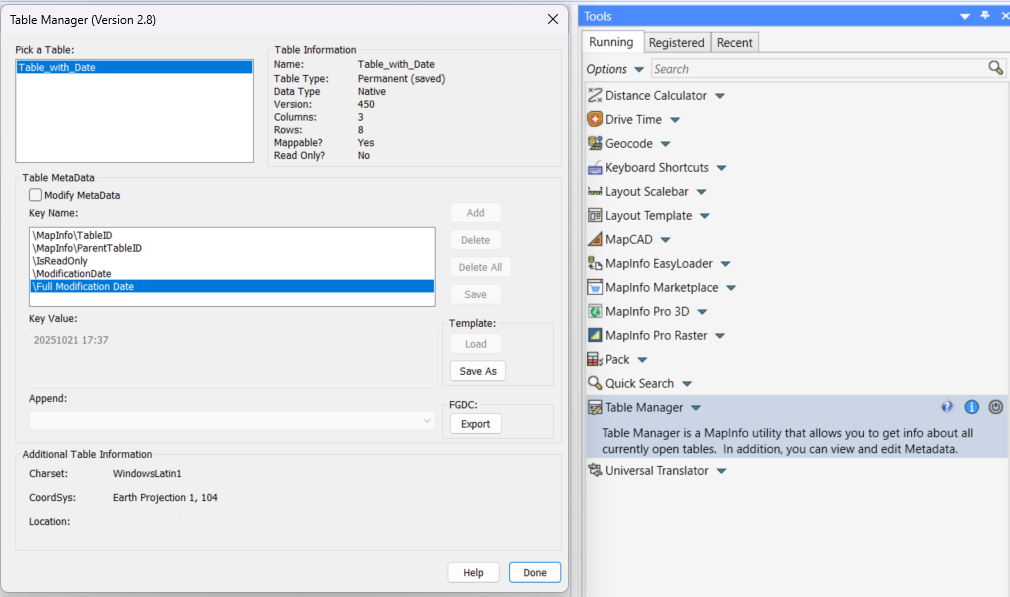Viewport: 1010px width, 597px height.
Task: Click the Universal Translator tool icon
Action: (595, 470)
